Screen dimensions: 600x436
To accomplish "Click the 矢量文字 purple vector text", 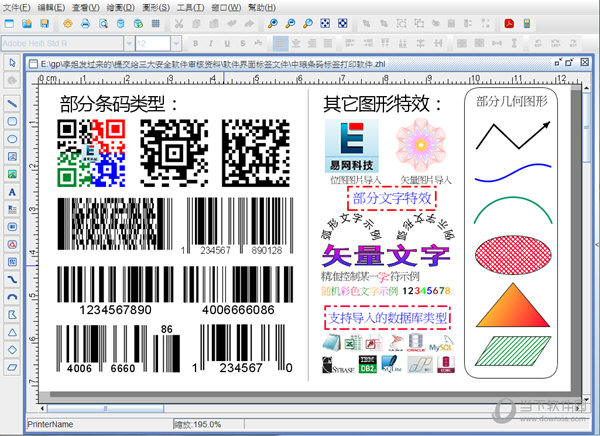I will point(386,256).
